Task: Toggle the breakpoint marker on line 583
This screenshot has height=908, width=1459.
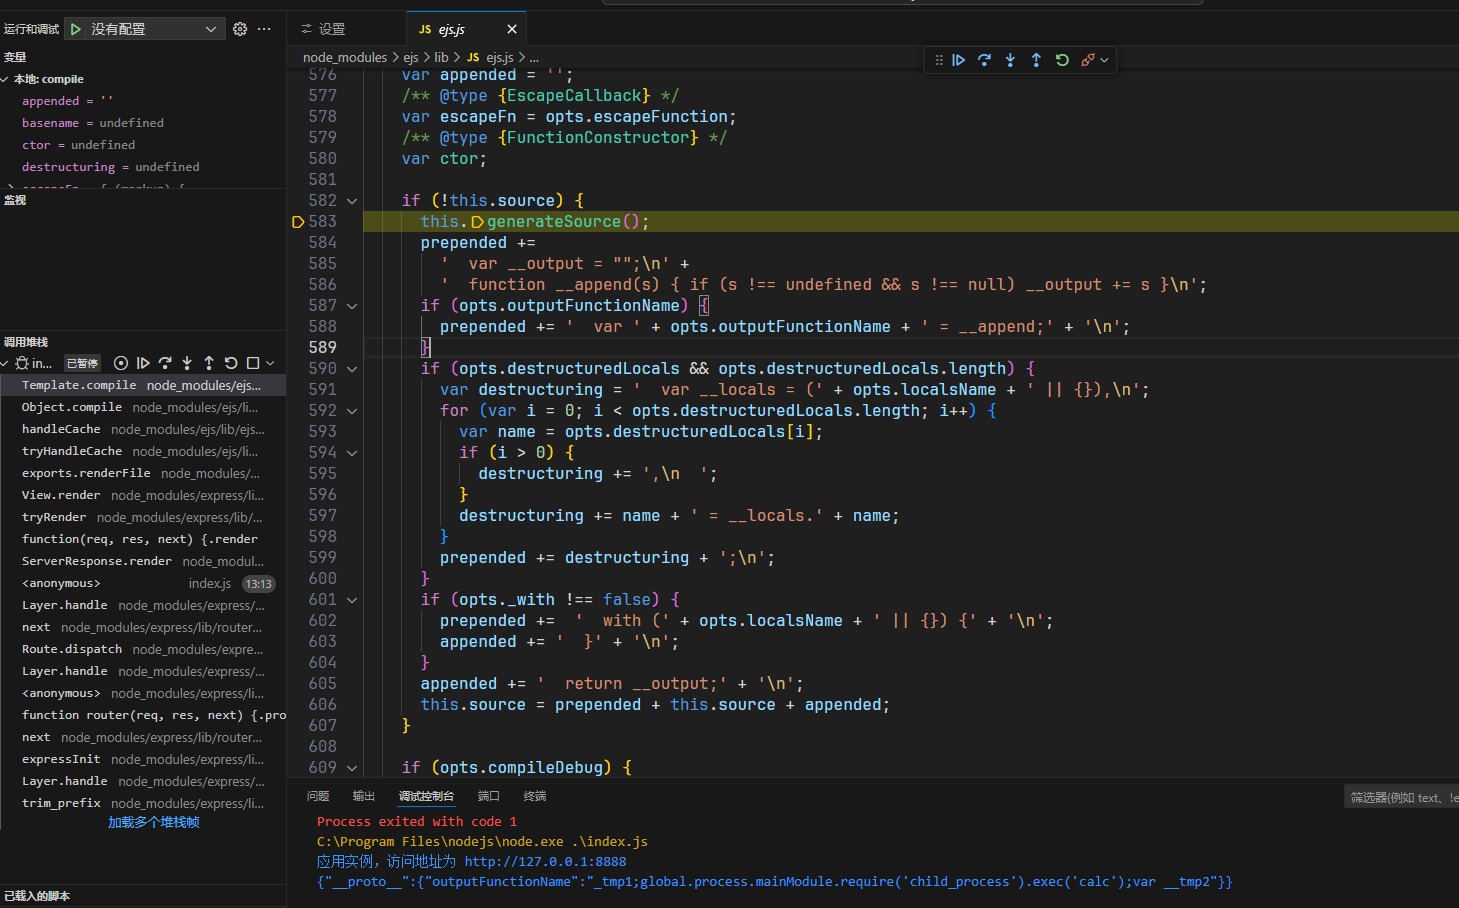Action: (x=298, y=222)
